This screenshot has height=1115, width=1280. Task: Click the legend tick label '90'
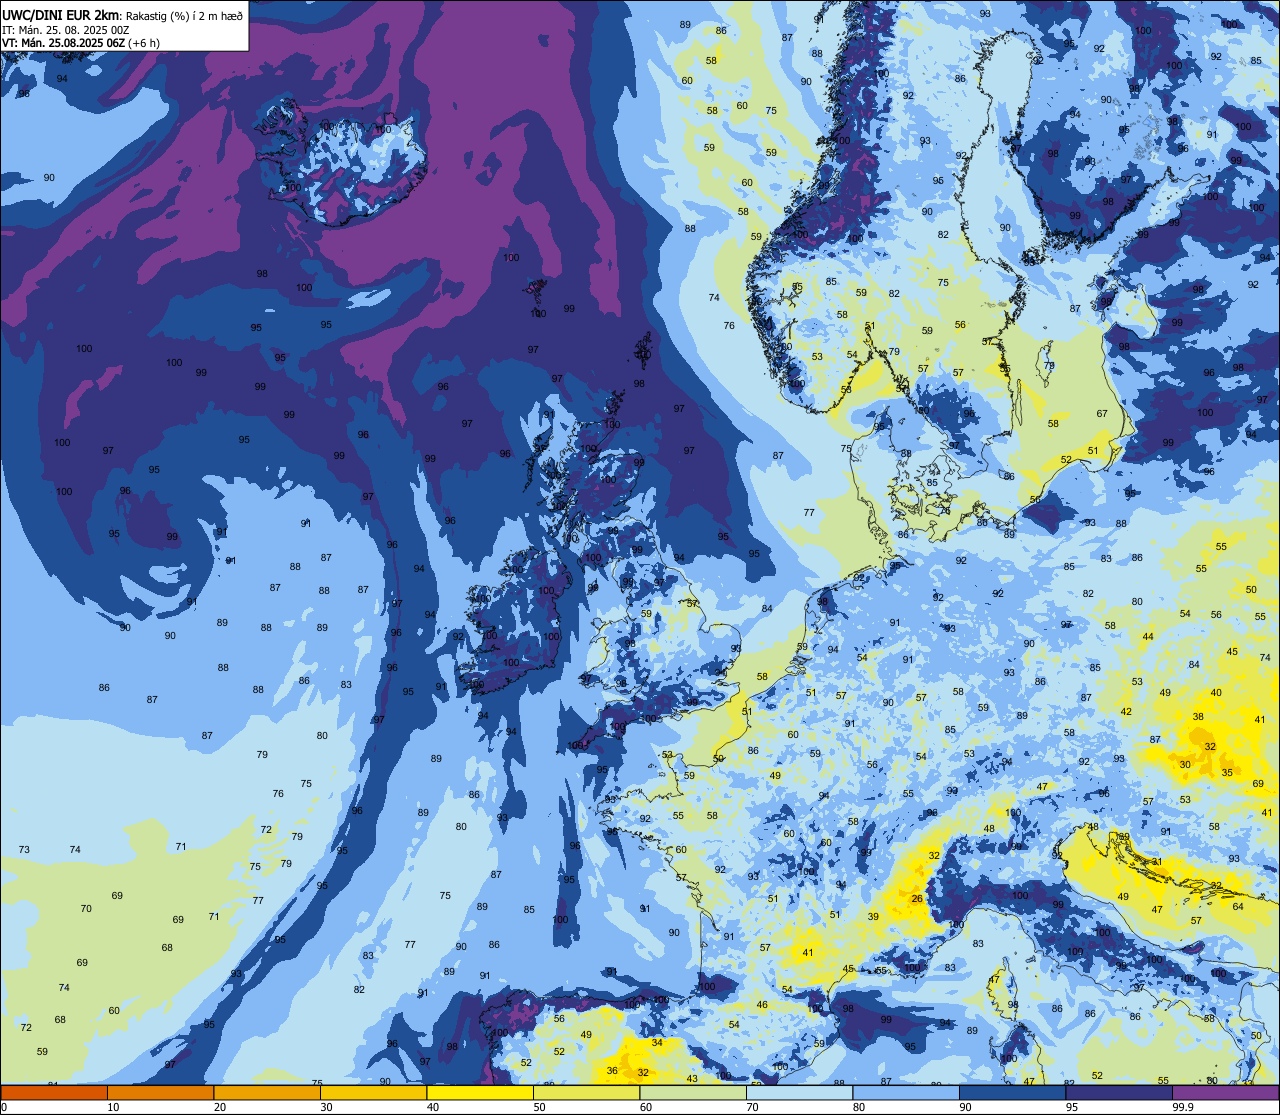click(x=965, y=1107)
